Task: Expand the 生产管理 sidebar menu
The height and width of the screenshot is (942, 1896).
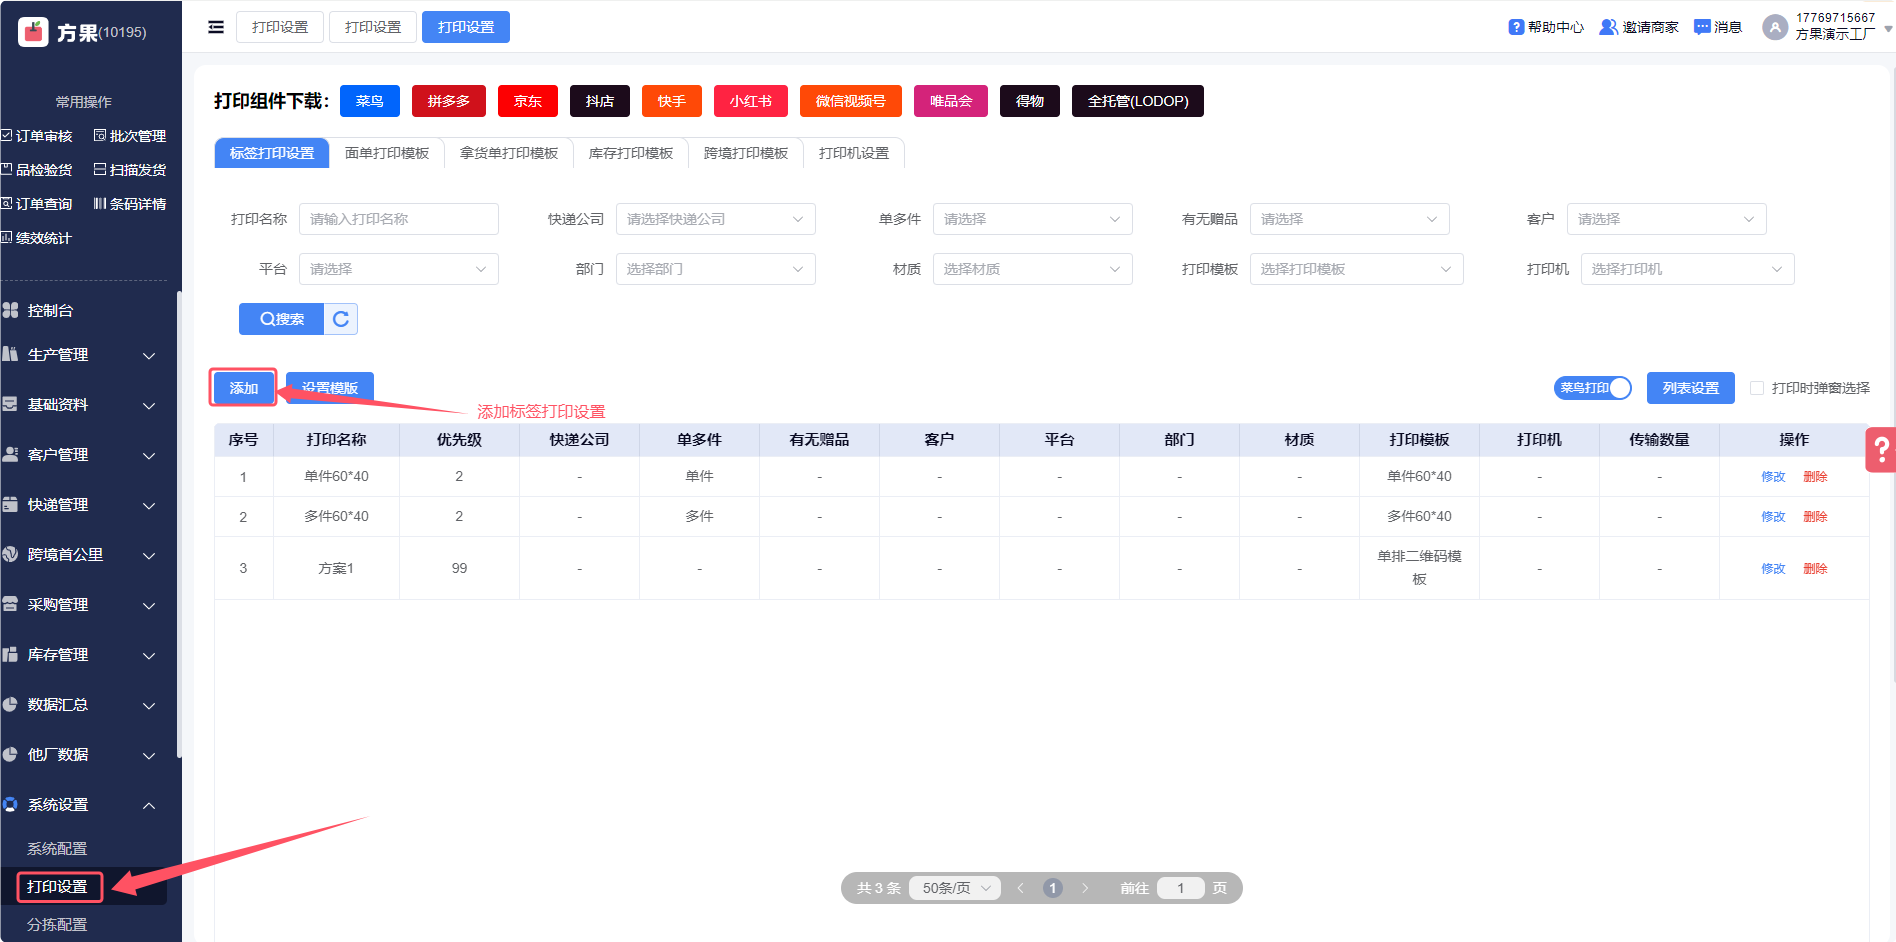Action: (80, 355)
